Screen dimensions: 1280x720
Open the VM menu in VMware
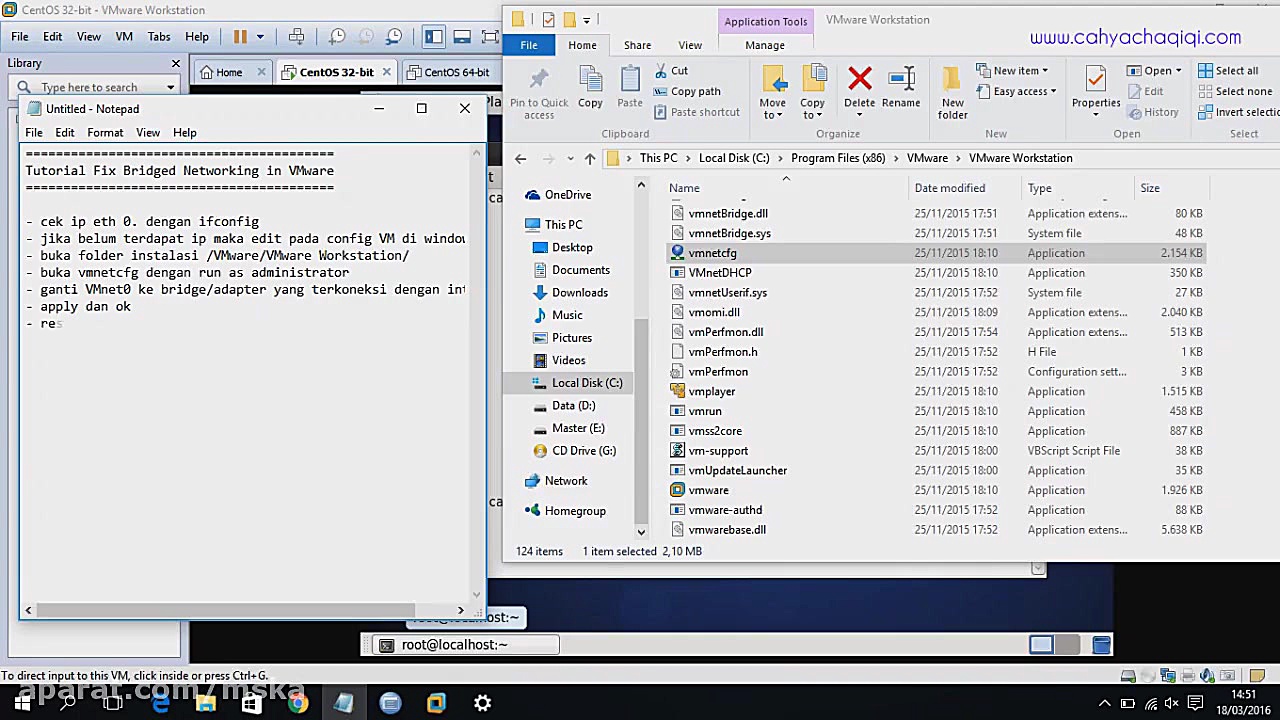click(124, 37)
